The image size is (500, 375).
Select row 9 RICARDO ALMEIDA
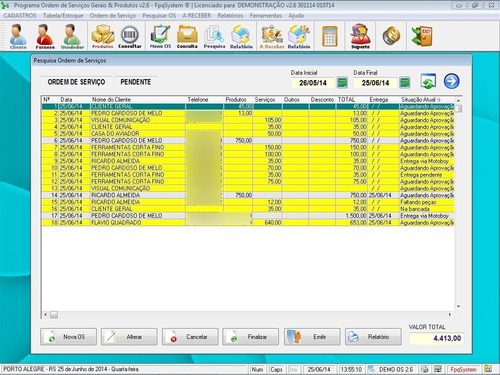(248, 161)
